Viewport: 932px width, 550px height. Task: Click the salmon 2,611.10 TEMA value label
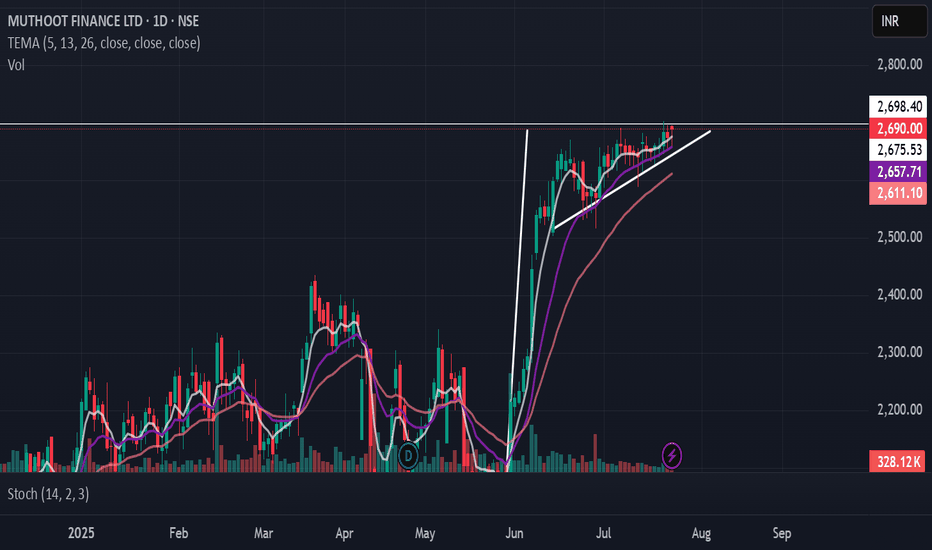coord(898,193)
